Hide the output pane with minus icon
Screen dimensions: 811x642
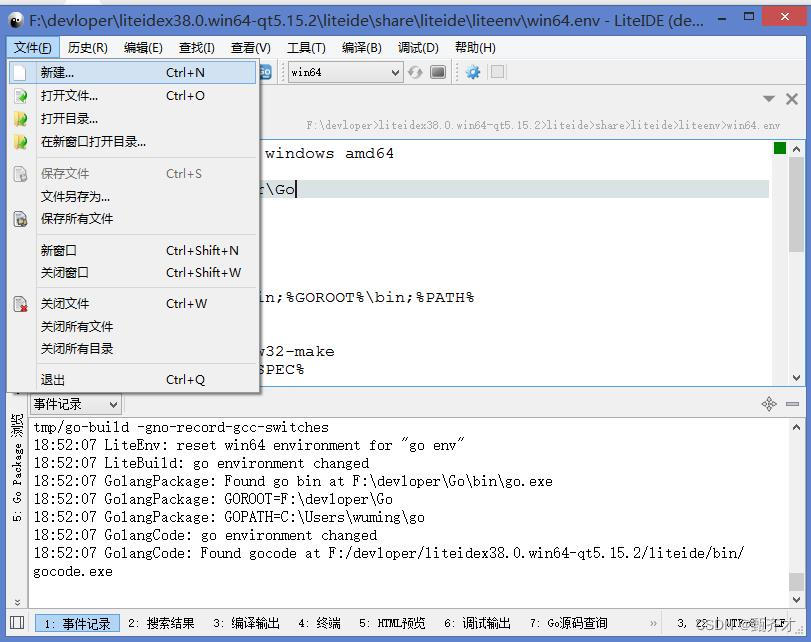(792, 404)
